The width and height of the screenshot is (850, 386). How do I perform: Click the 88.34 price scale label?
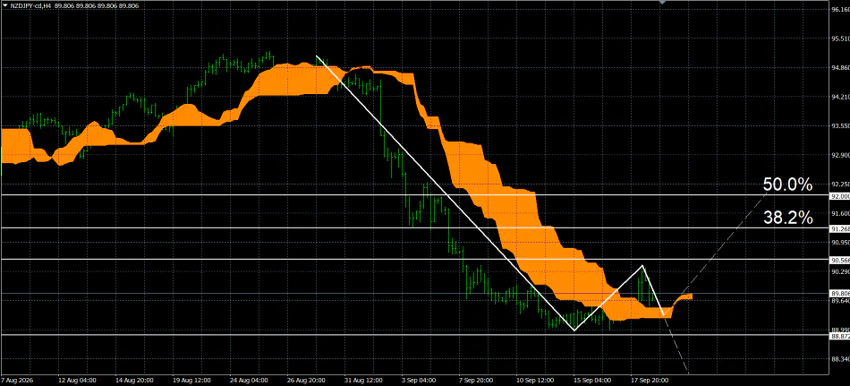tap(840, 359)
